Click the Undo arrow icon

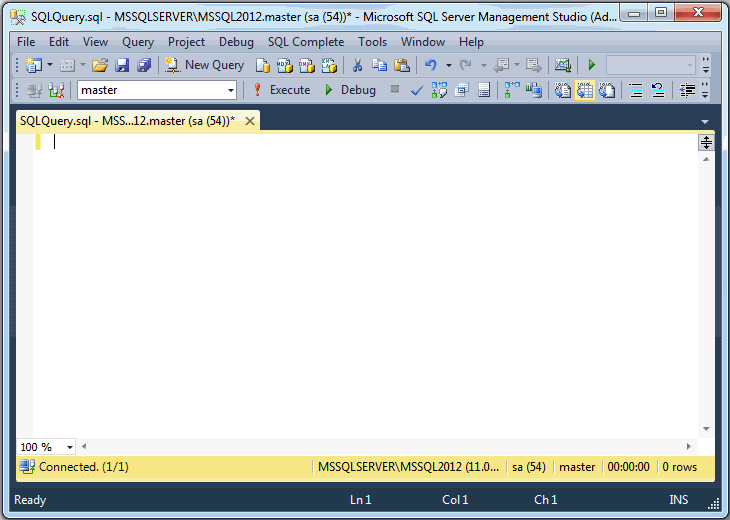point(430,65)
